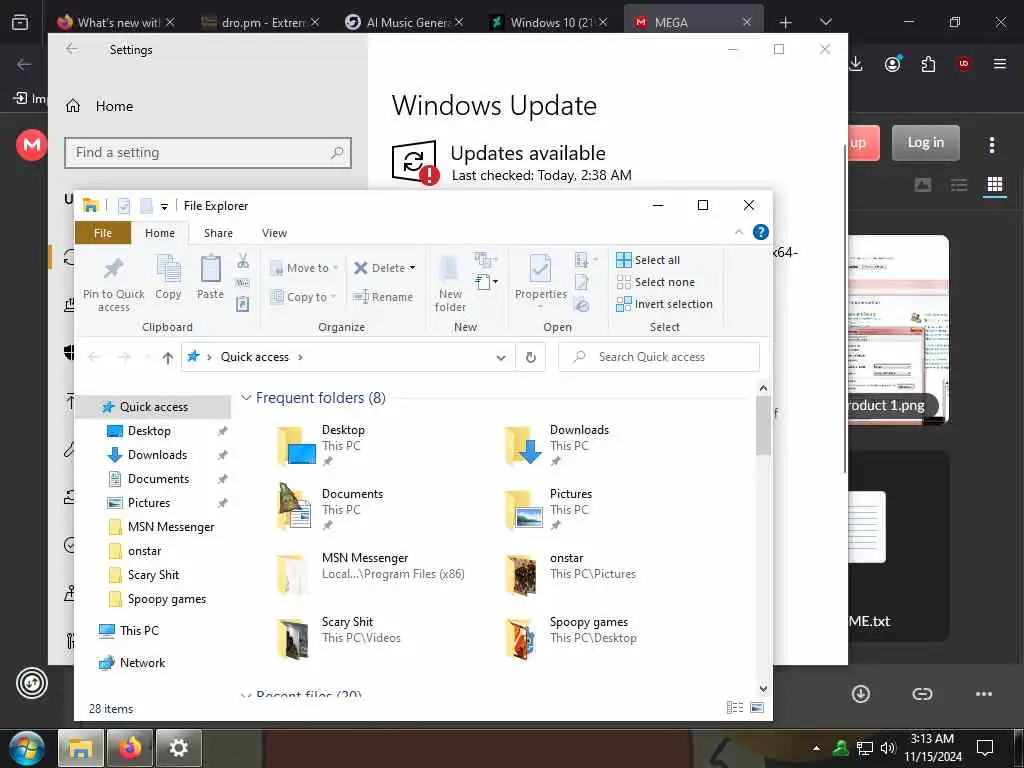Screen dimensions: 1024x768
Task: Click the Edit icon in Open group
Action: click(582, 283)
